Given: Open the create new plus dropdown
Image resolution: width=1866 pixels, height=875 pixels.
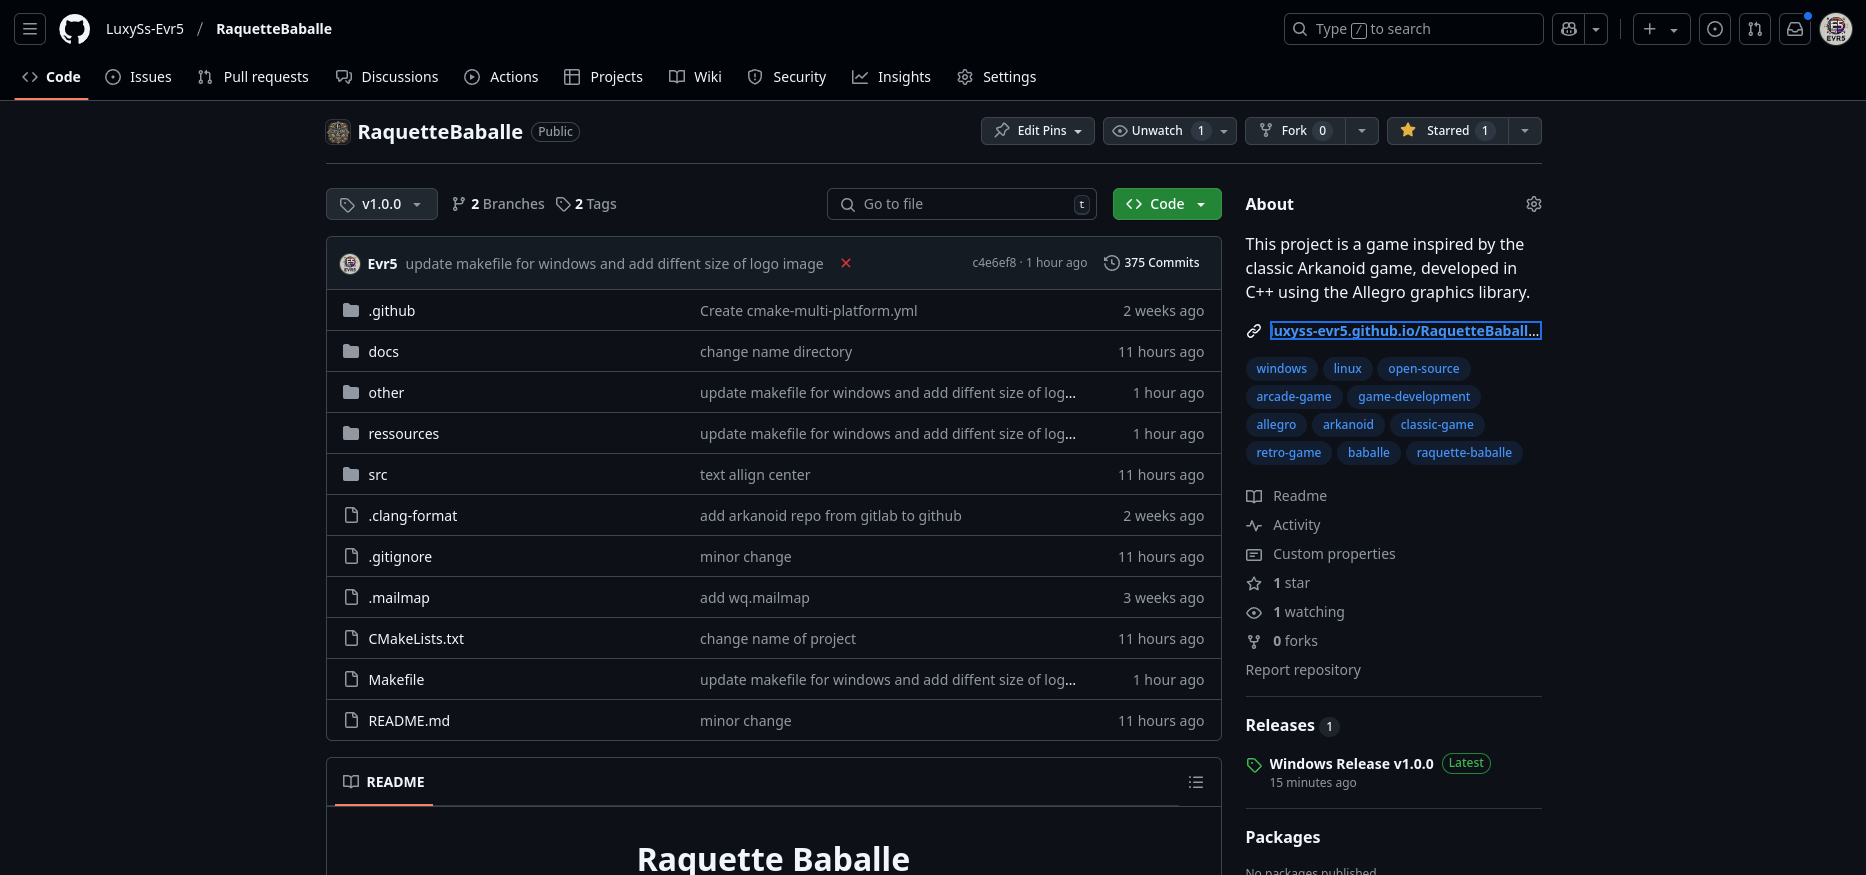Looking at the screenshot, I should point(1661,29).
